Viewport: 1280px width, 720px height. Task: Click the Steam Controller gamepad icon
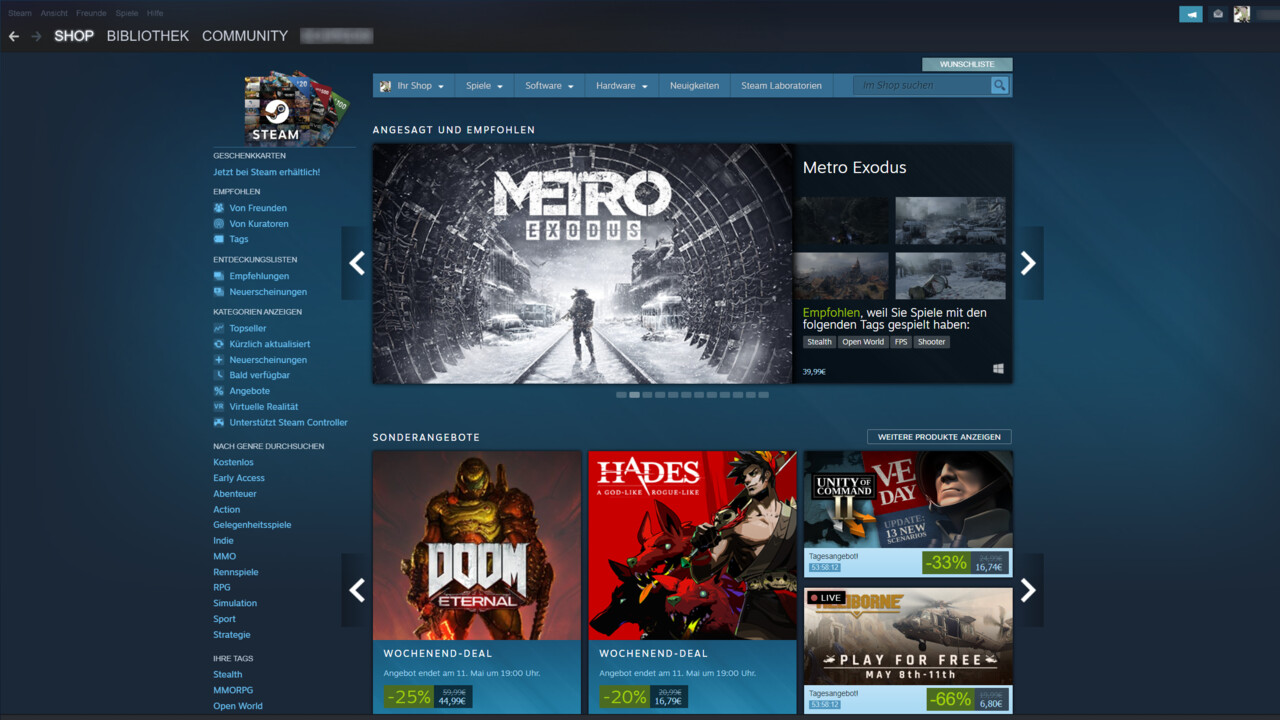pyautogui.click(x=219, y=422)
